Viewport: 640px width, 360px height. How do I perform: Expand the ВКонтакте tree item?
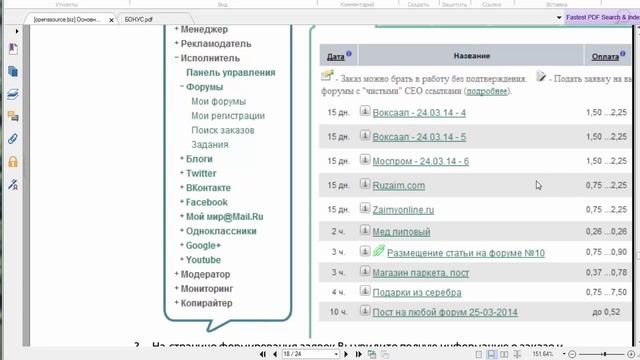coord(182,187)
